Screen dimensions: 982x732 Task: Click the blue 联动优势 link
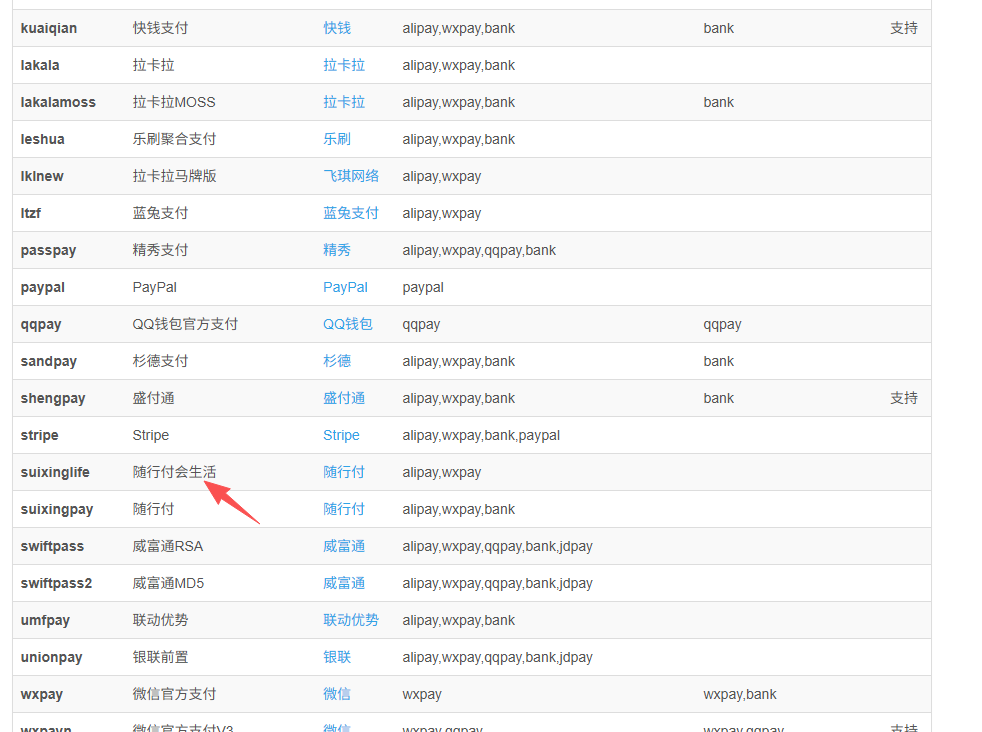(351, 620)
